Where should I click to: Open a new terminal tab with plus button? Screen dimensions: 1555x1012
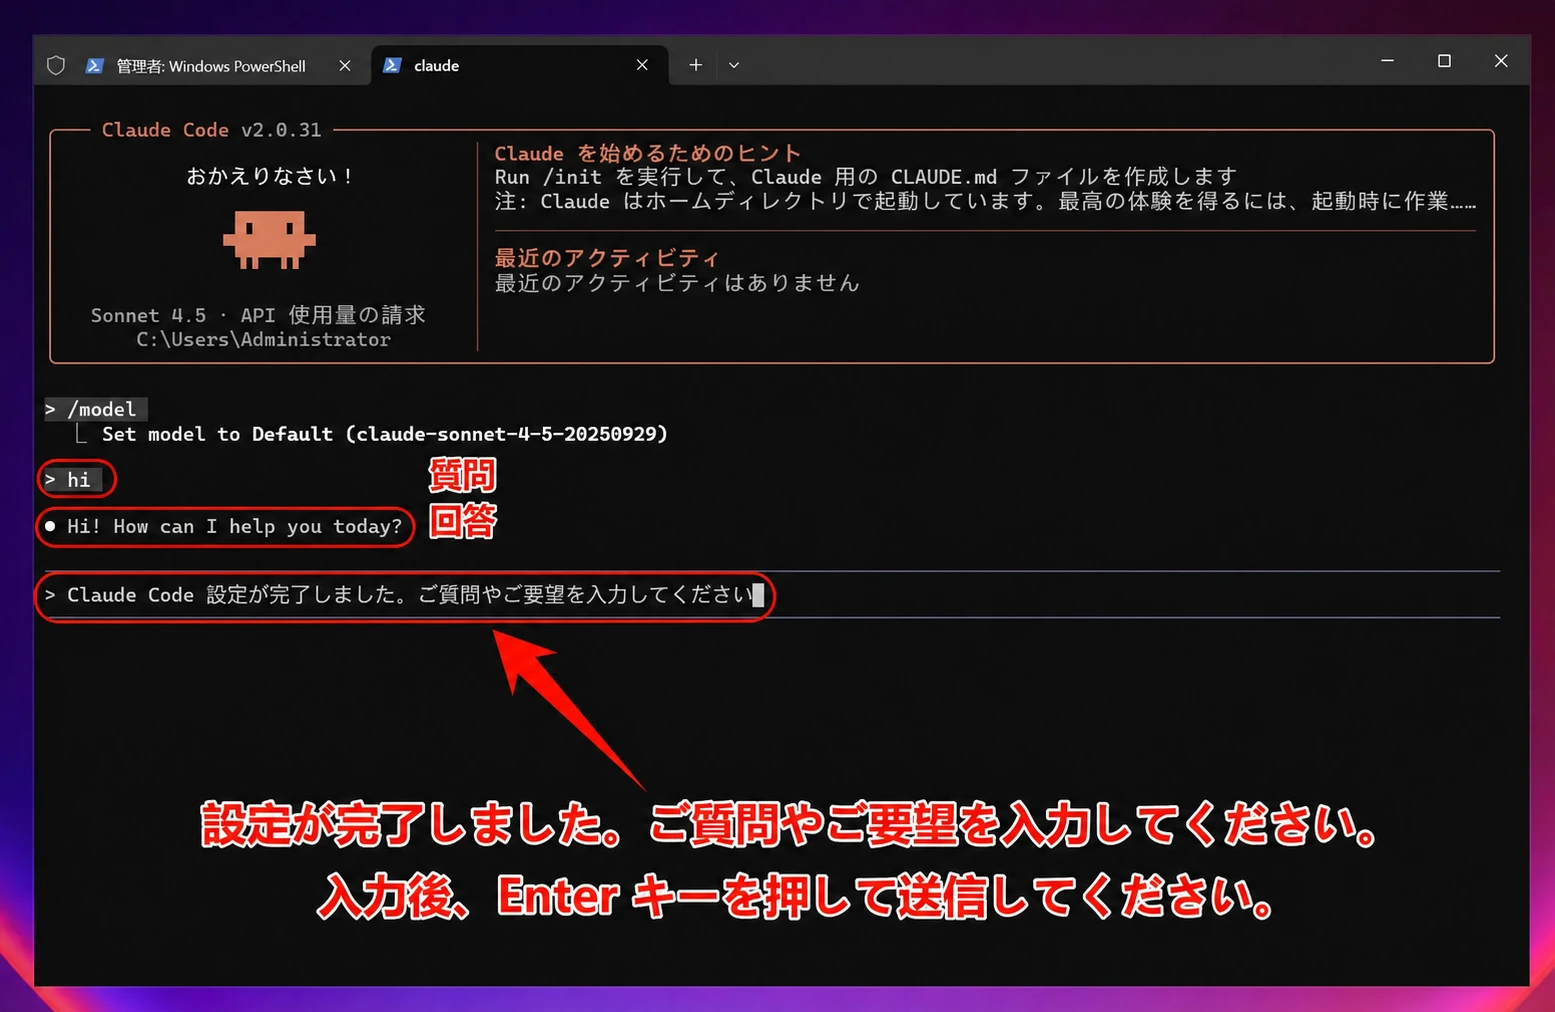pos(696,65)
